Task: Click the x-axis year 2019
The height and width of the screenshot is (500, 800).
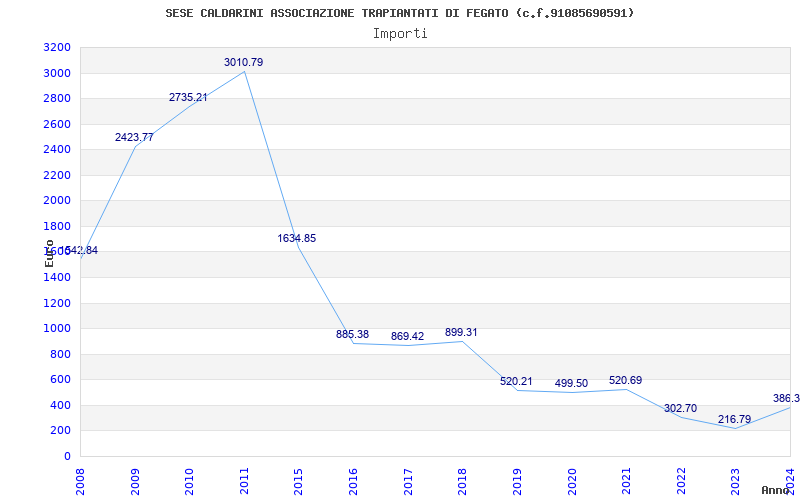Action: tap(517, 481)
